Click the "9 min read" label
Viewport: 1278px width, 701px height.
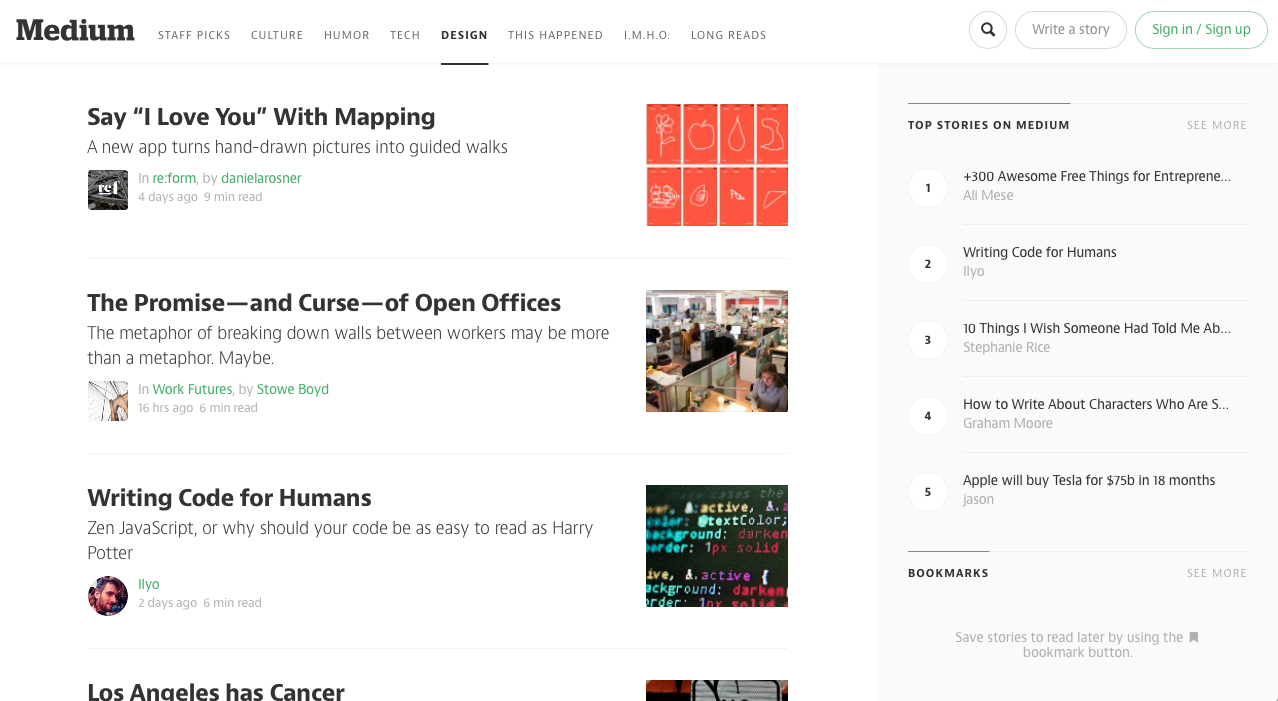click(x=233, y=197)
